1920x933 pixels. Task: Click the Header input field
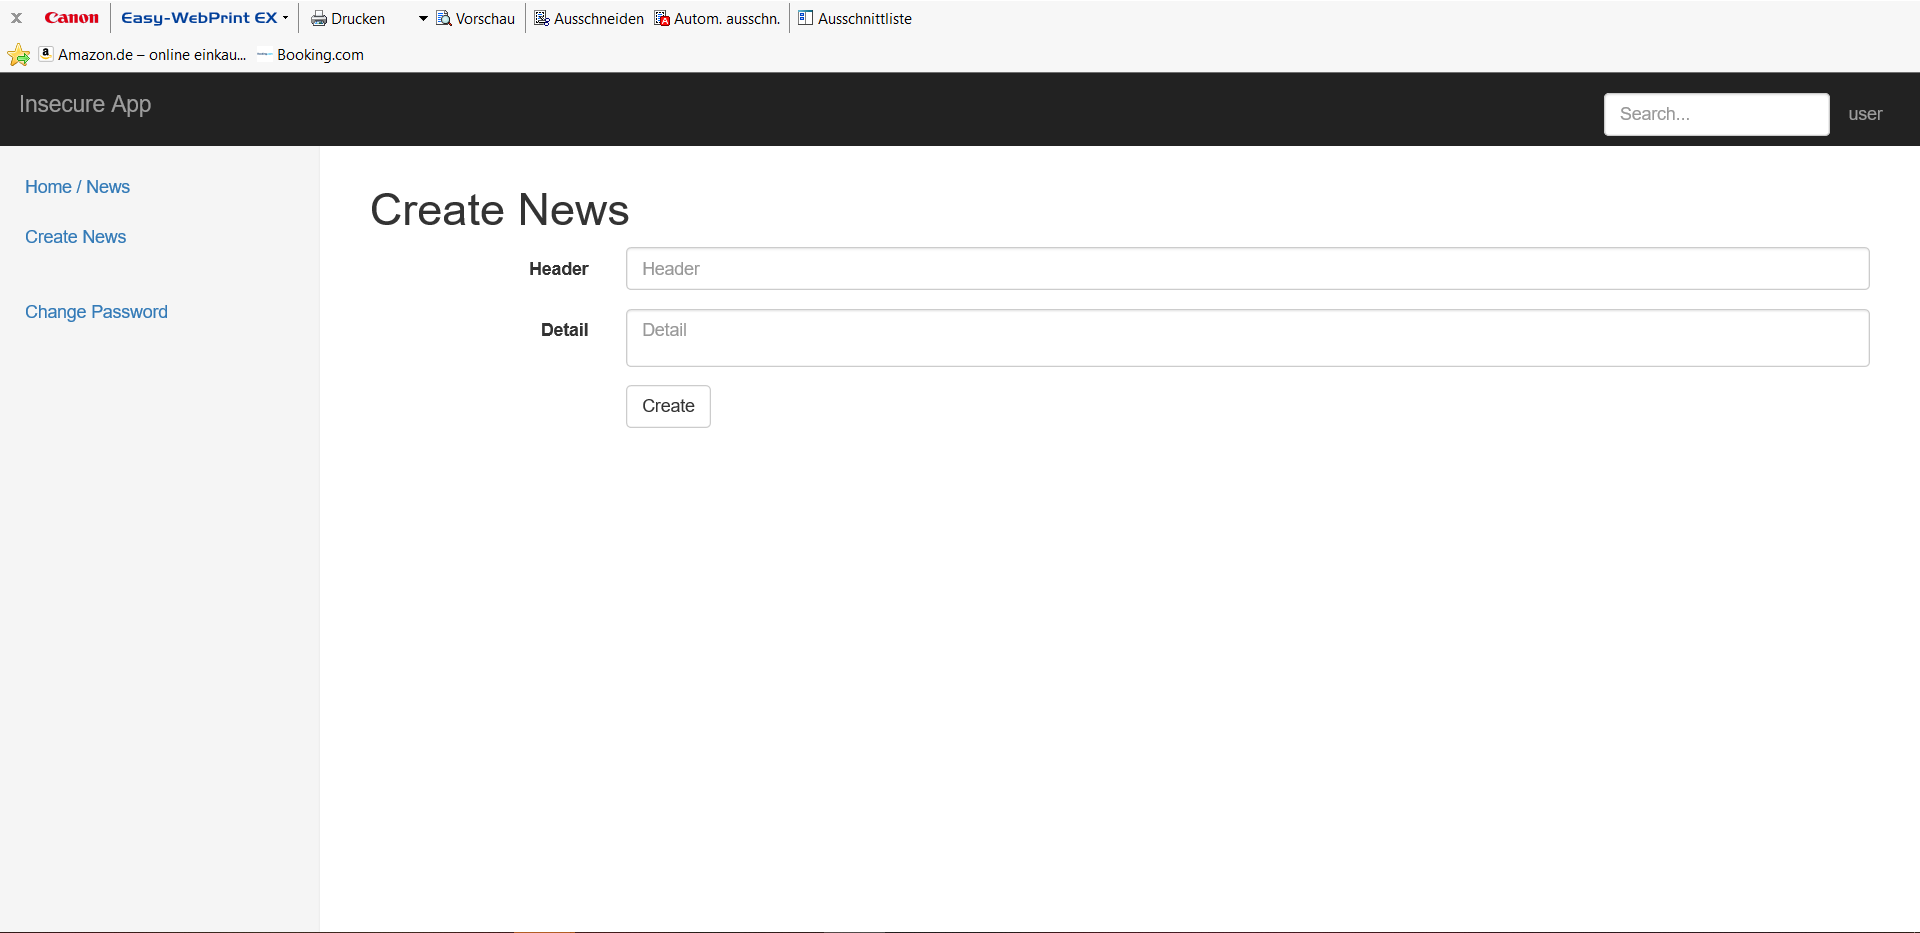click(1246, 268)
